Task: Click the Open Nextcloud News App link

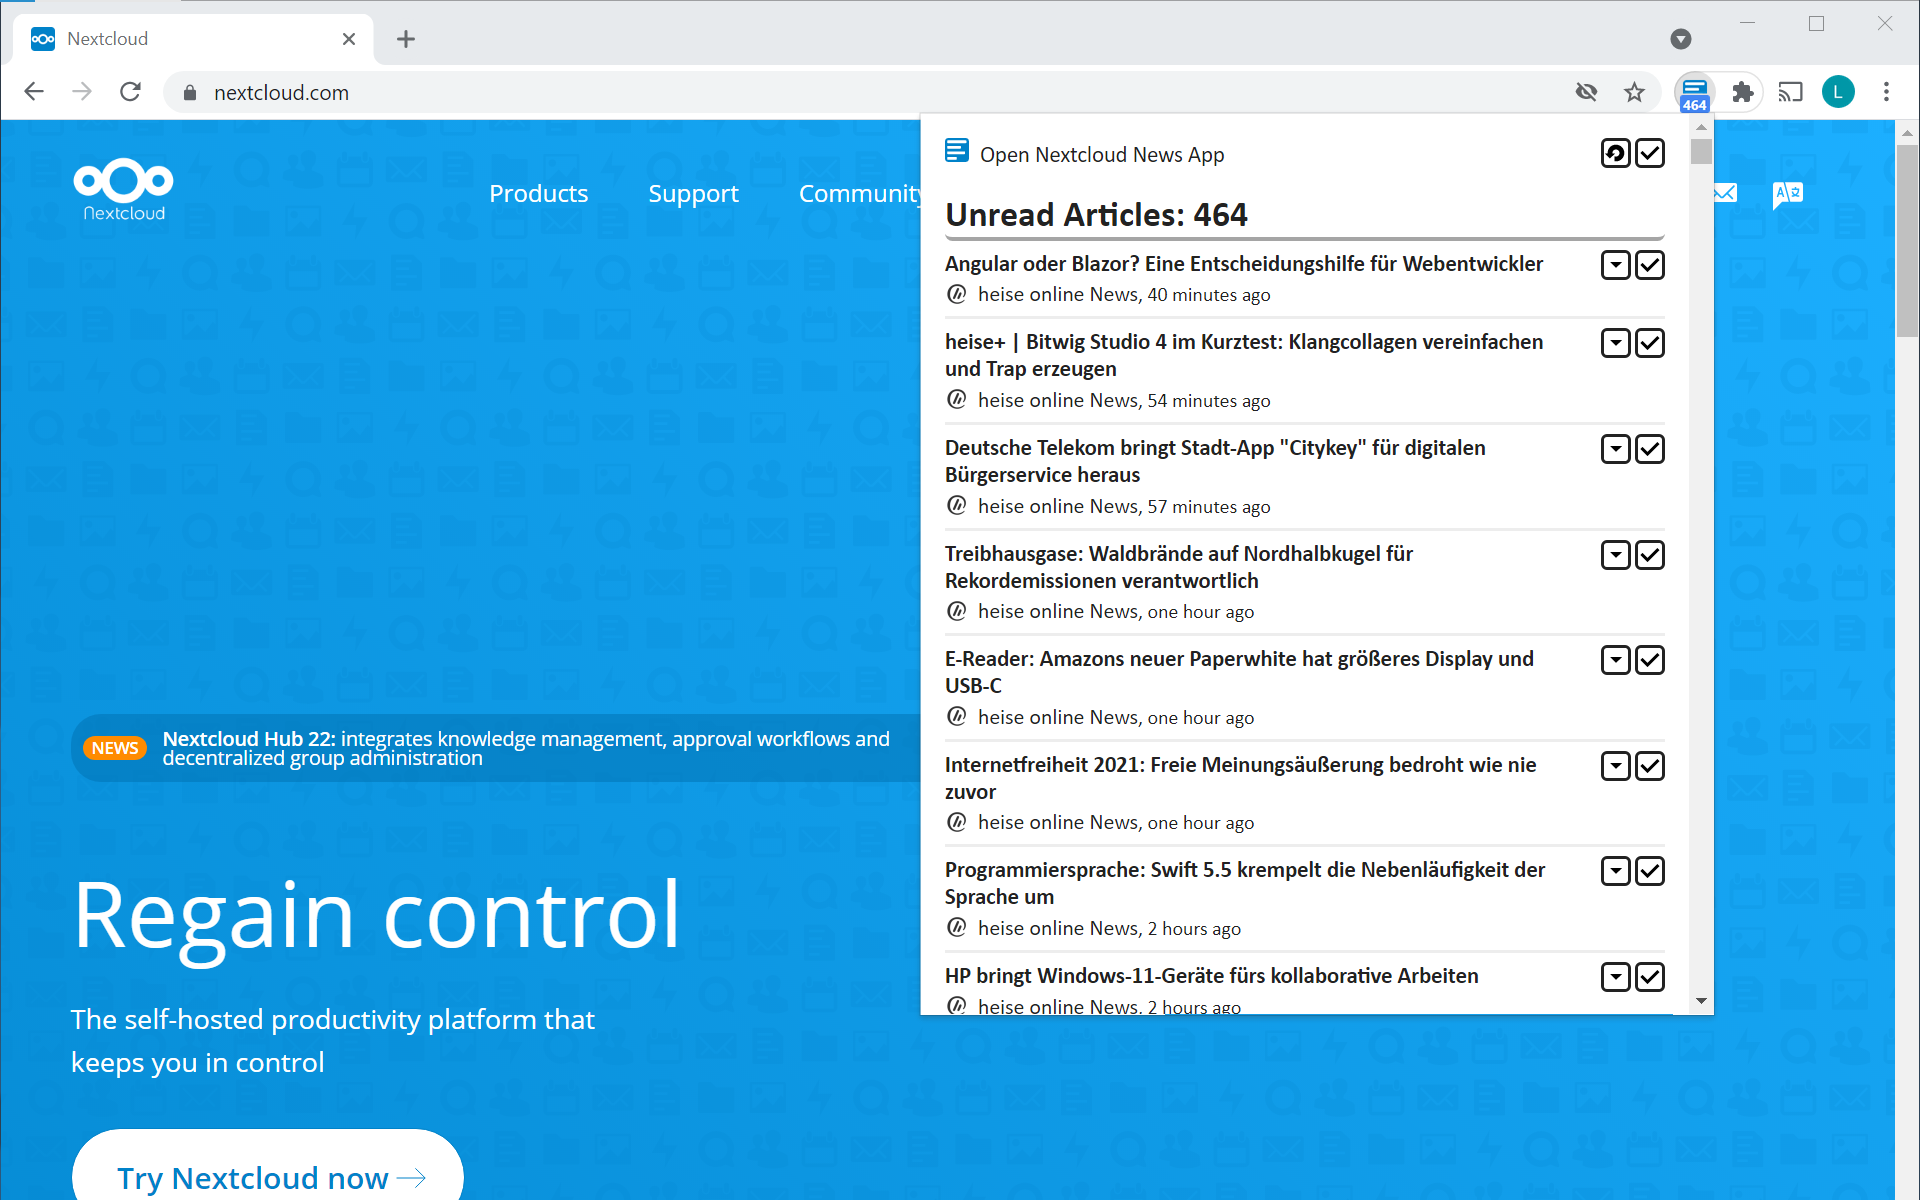Action: (x=1101, y=154)
